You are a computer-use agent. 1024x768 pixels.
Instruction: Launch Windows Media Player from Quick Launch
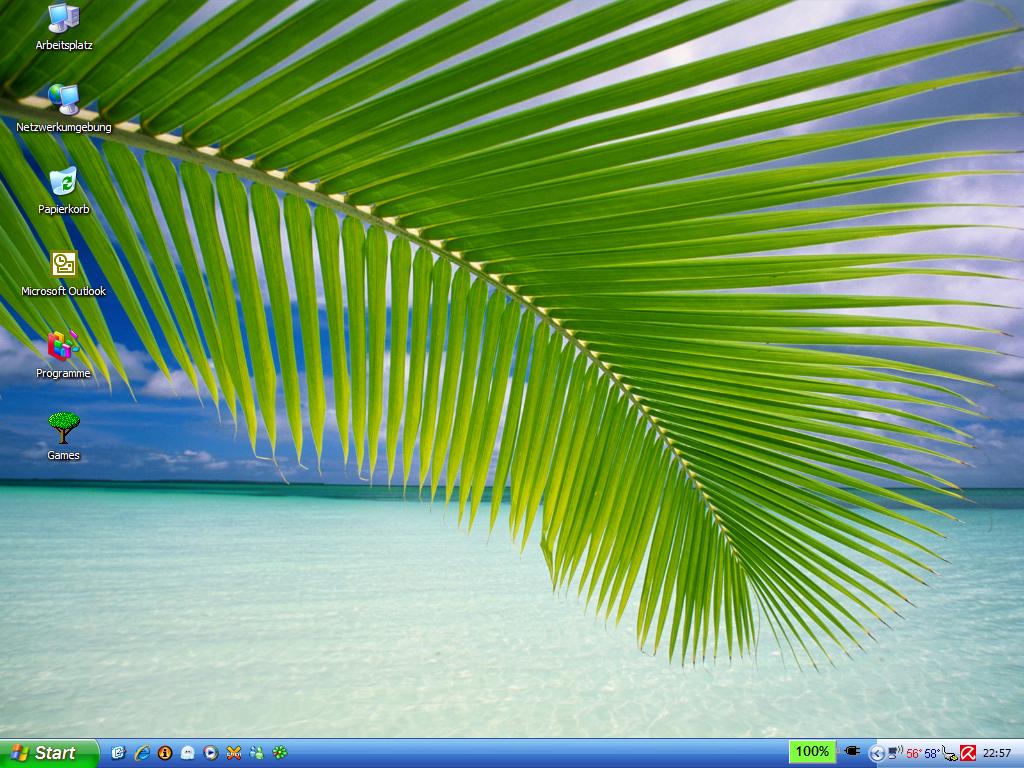coord(211,753)
